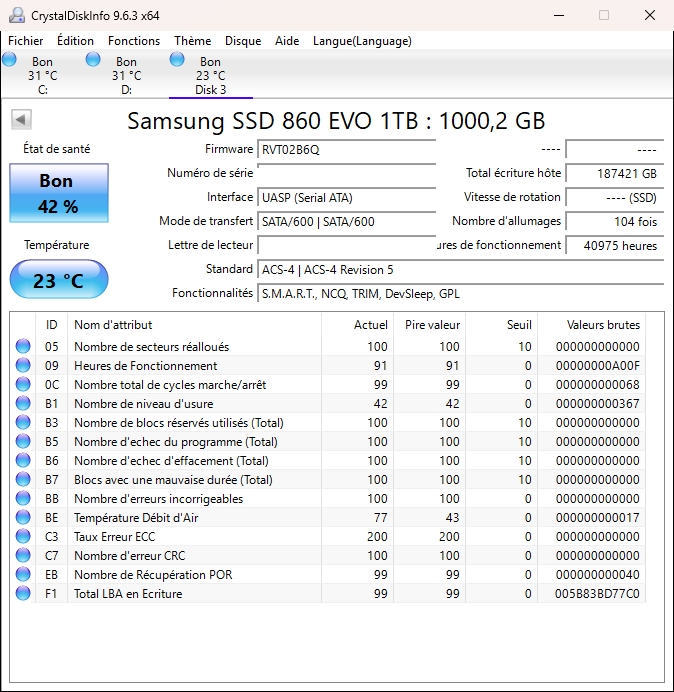Open the Thème menu
Viewport: 674px width, 692px height.
pyautogui.click(x=192, y=41)
